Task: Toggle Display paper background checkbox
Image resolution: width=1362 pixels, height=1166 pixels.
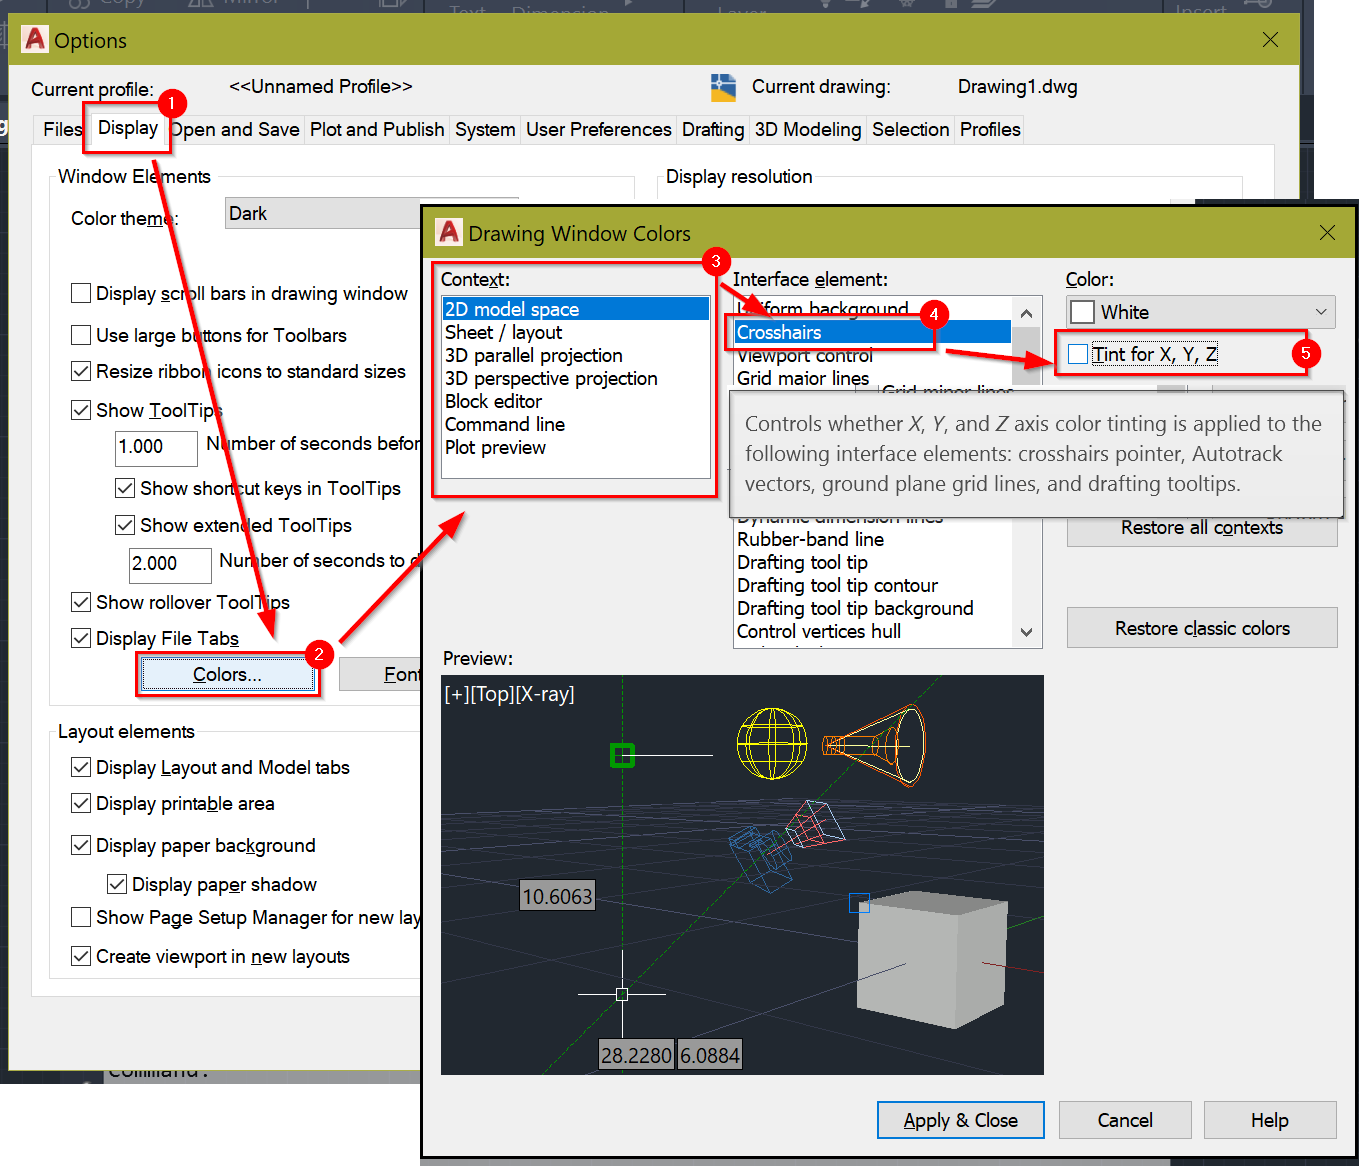Action: tap(81, 845)
